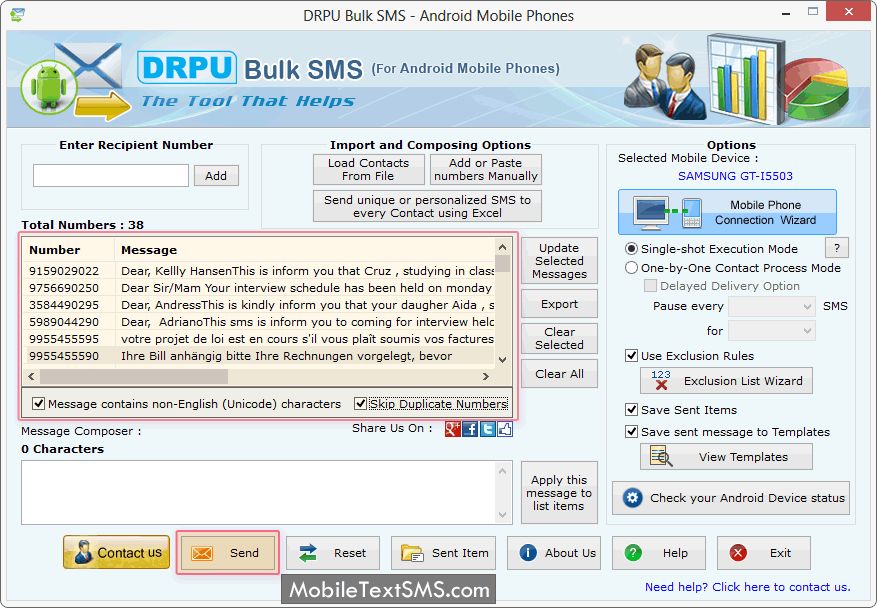Screen dimensions: 877x608
Task: Toggle non-English Unicode characters checkbox
Action: 39,404
